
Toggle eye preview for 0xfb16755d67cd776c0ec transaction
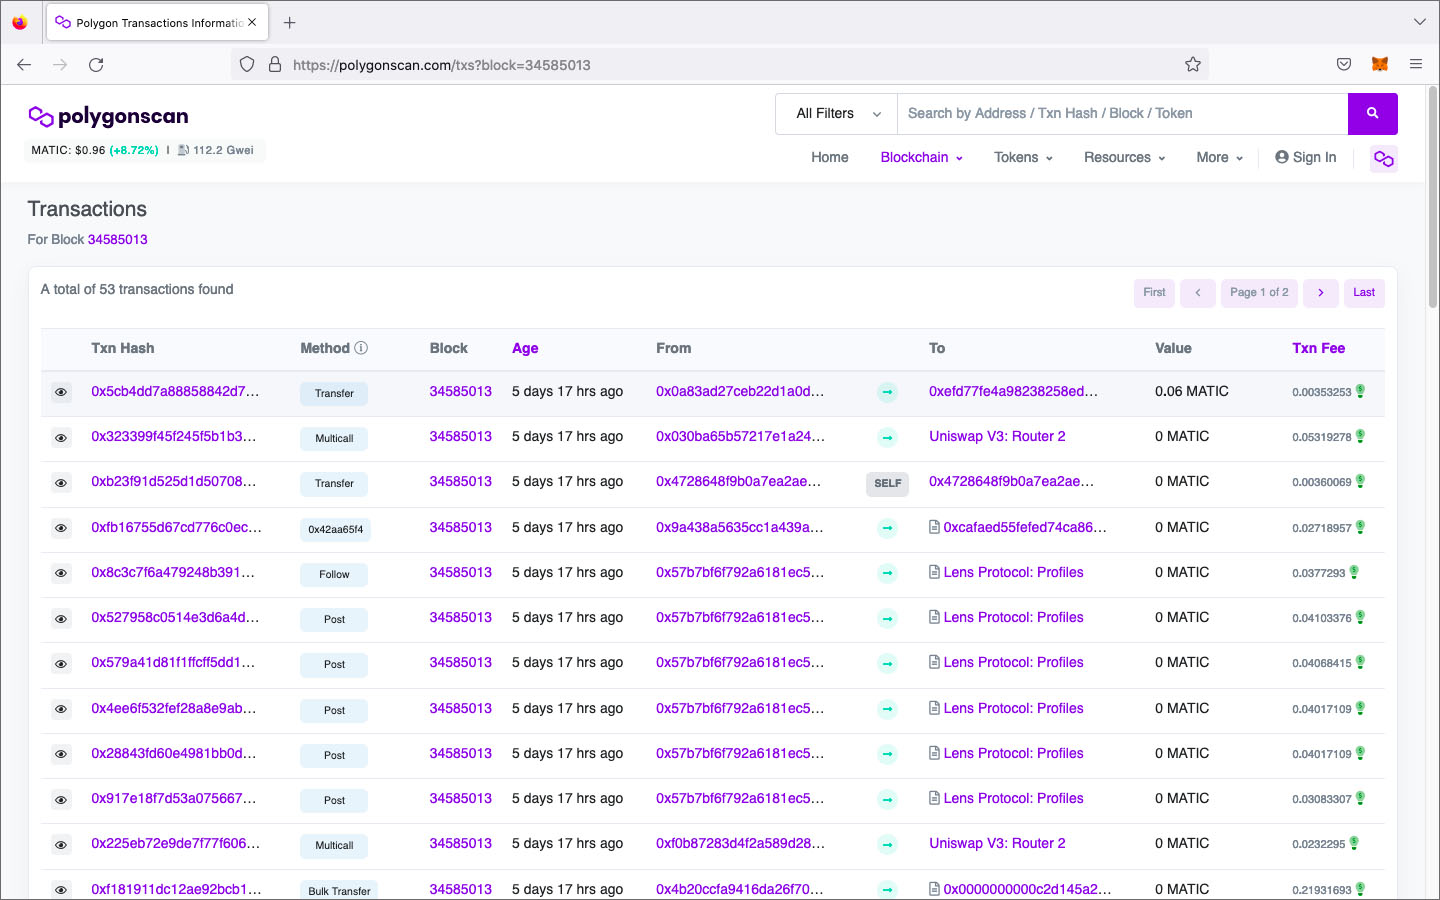[61, 528]
